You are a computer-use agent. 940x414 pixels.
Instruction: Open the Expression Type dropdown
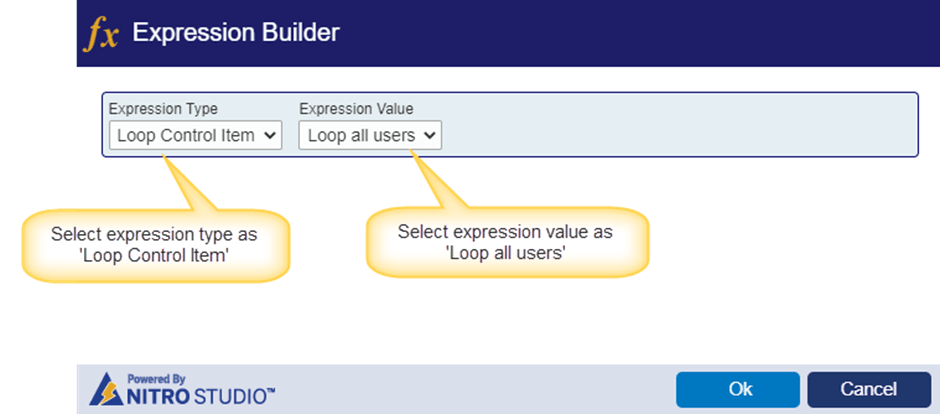click(195, 135)
